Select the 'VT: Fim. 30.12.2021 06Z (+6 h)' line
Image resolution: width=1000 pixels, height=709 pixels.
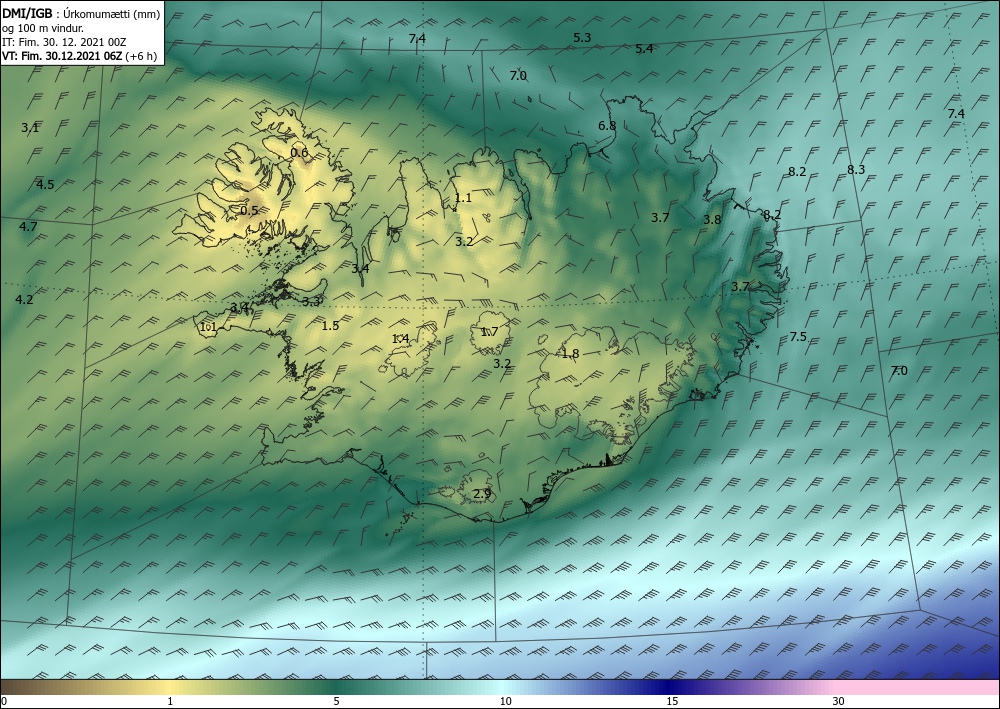point(80,56)
